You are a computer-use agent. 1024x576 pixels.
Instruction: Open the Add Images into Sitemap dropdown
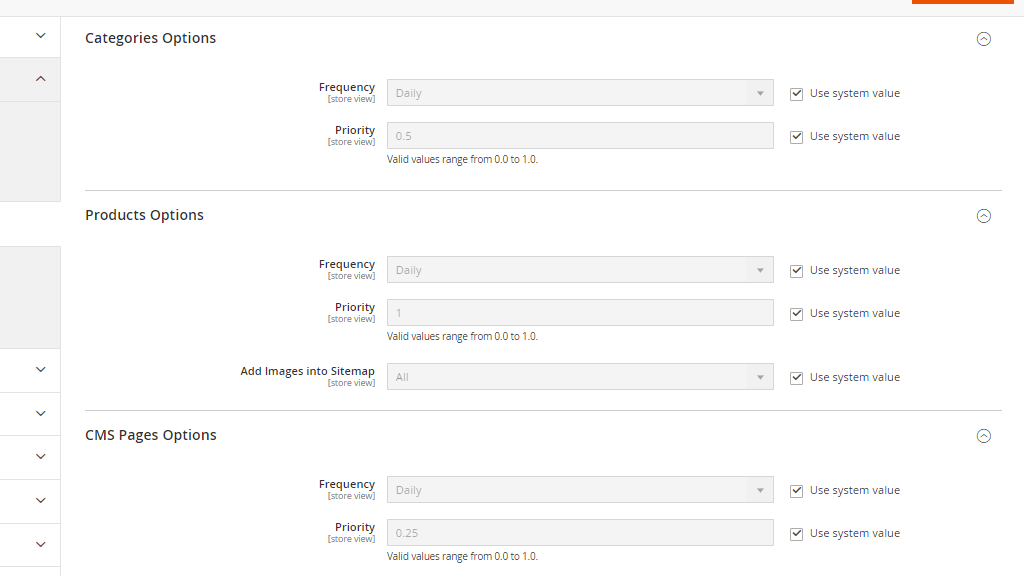pos(580,376)
